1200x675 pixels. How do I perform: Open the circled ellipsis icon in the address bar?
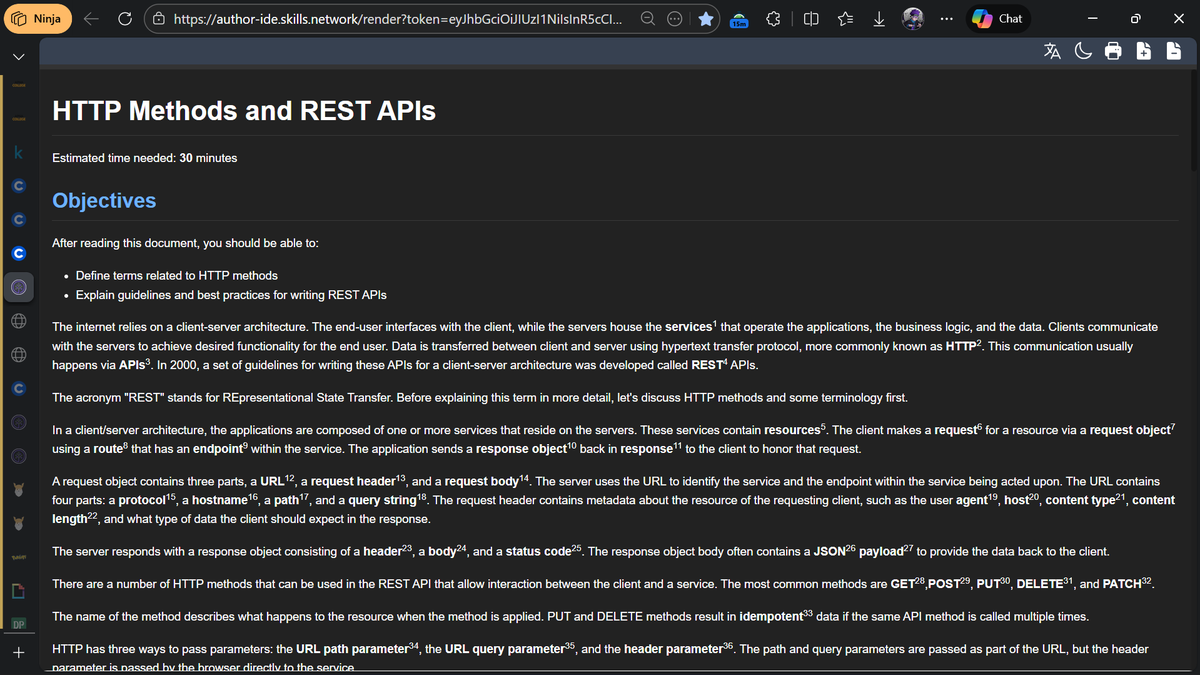tap(675, 19)
